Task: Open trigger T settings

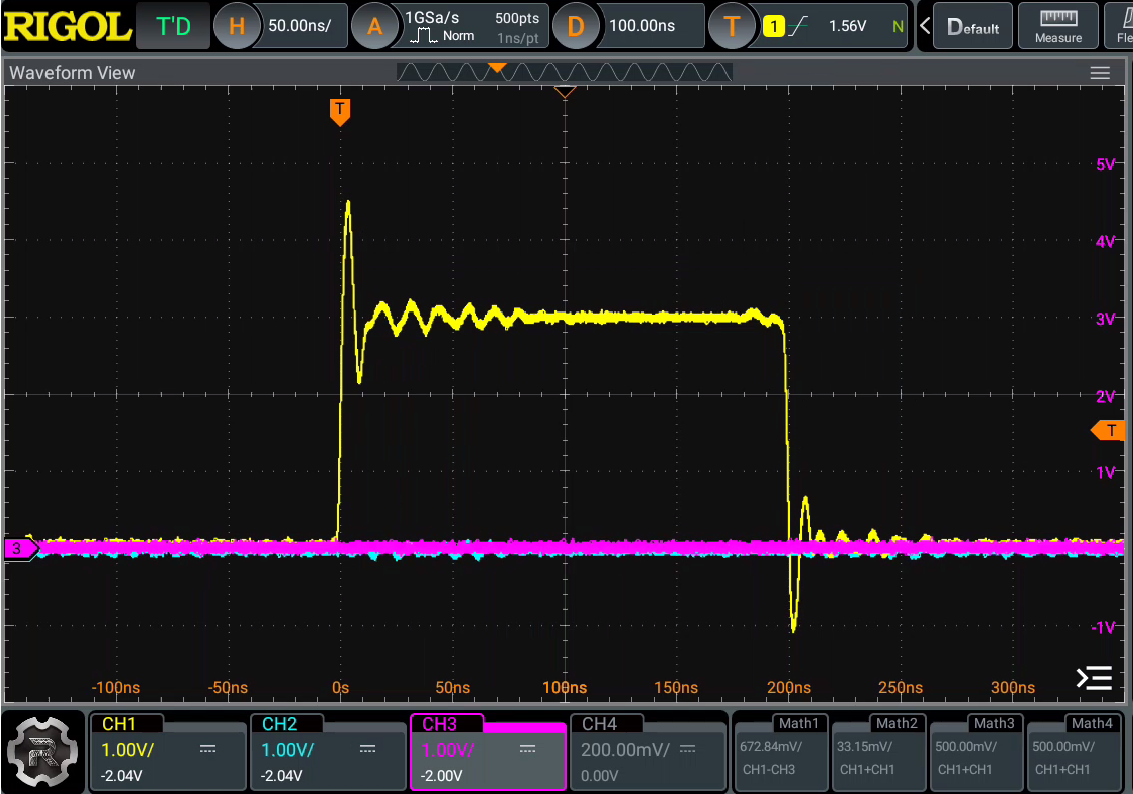Action: click(x=732, y=26)
